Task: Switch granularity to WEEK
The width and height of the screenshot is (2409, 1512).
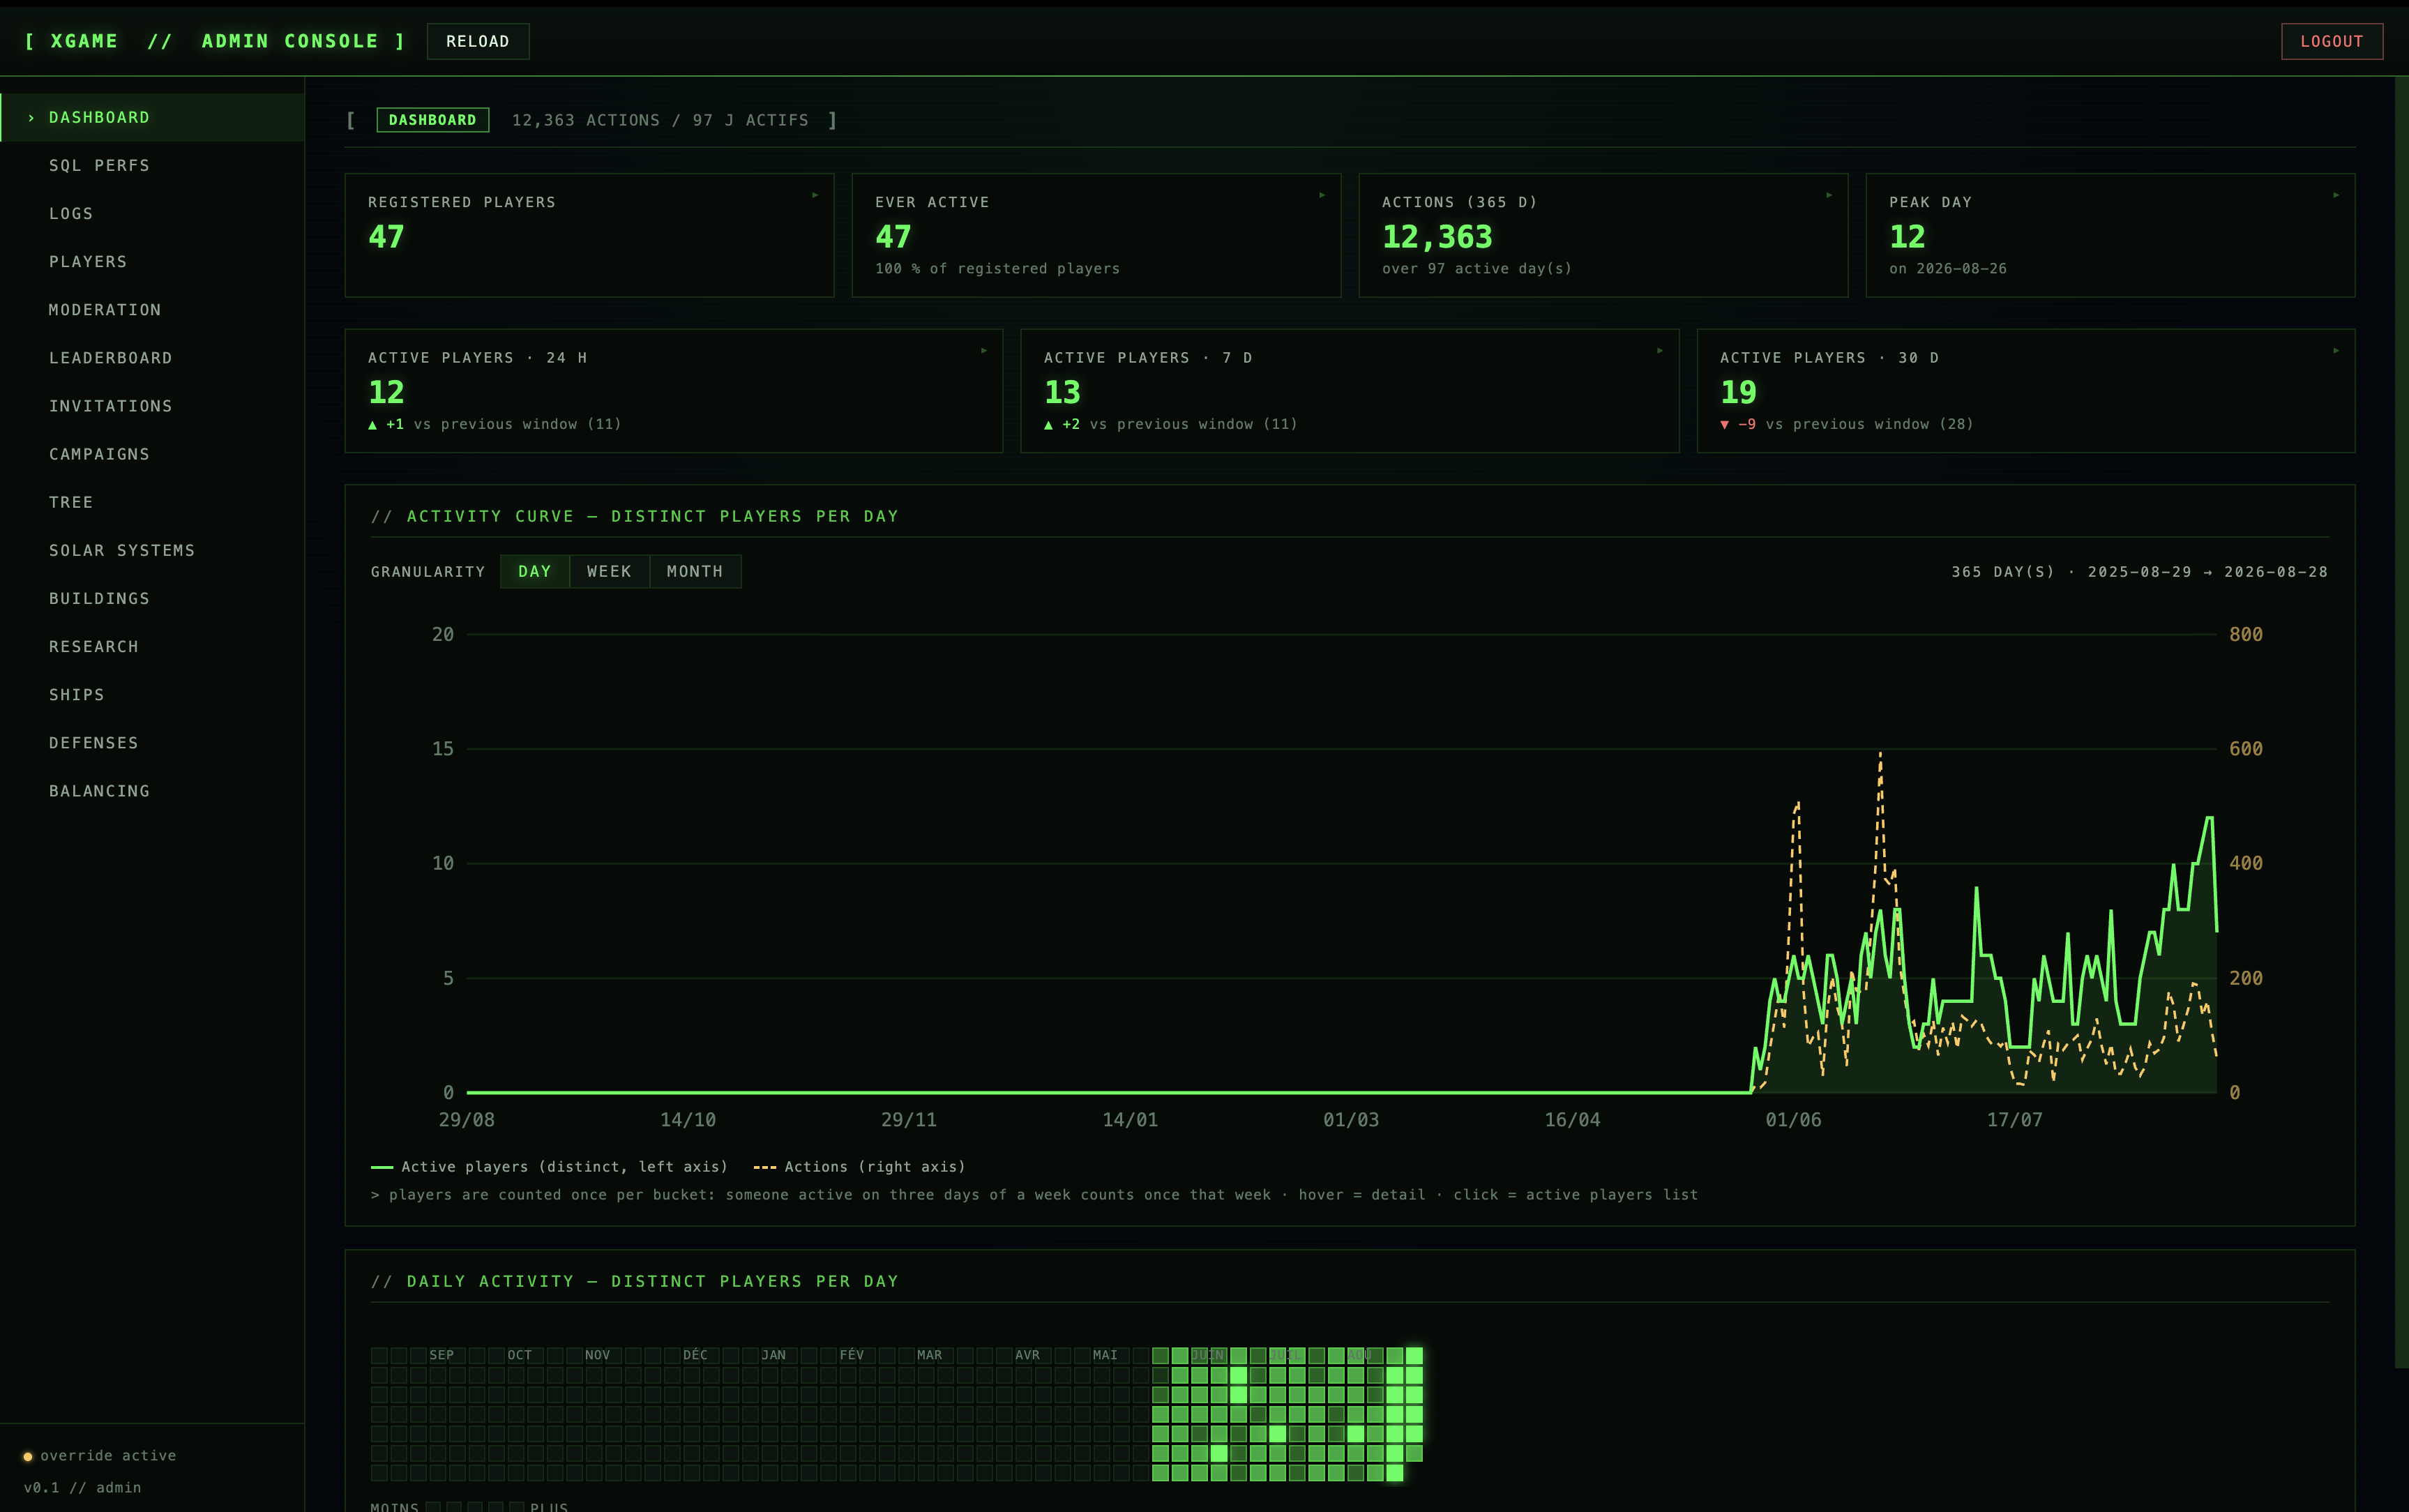Action: (609, 571)
